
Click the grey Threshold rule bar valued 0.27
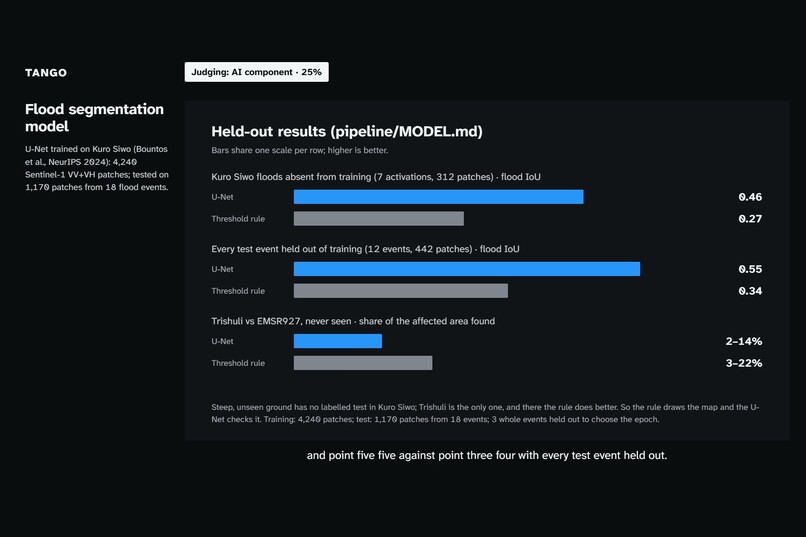coord(379,218)
